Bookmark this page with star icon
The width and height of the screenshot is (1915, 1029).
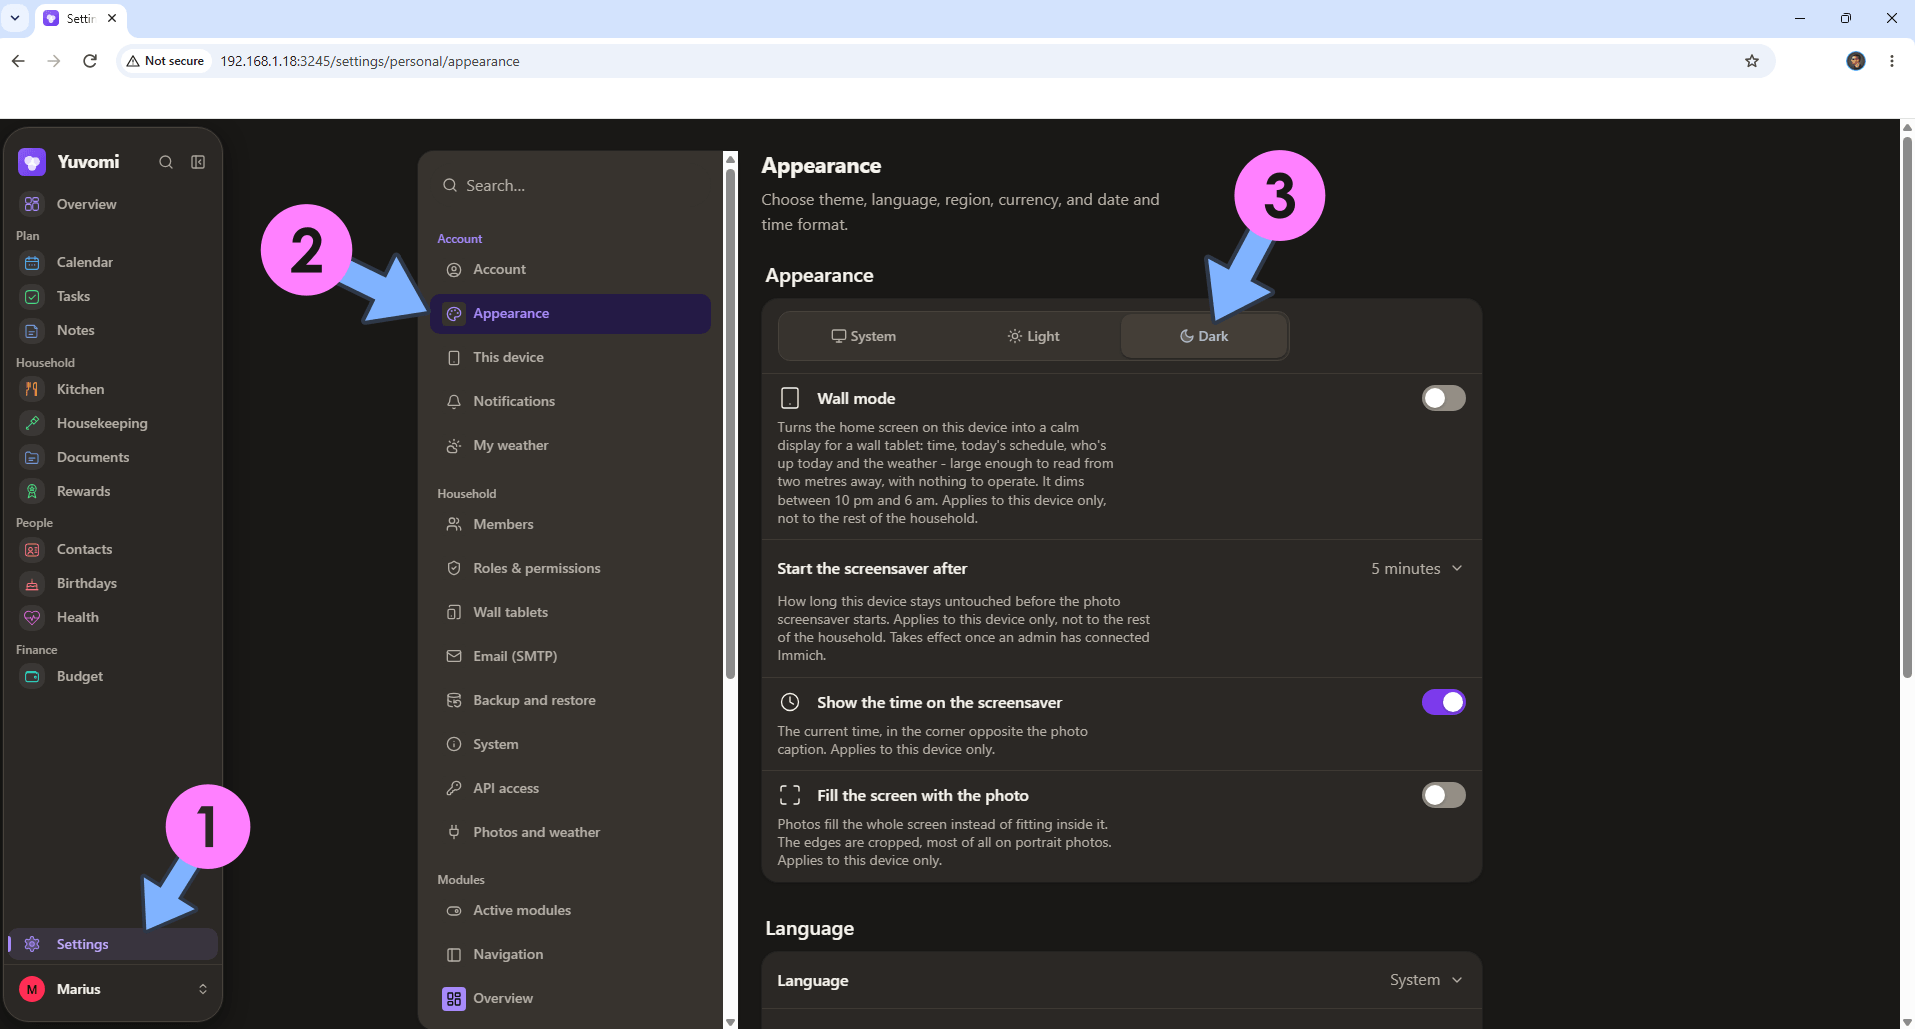pyautogui.click(x=1752, y=61)
